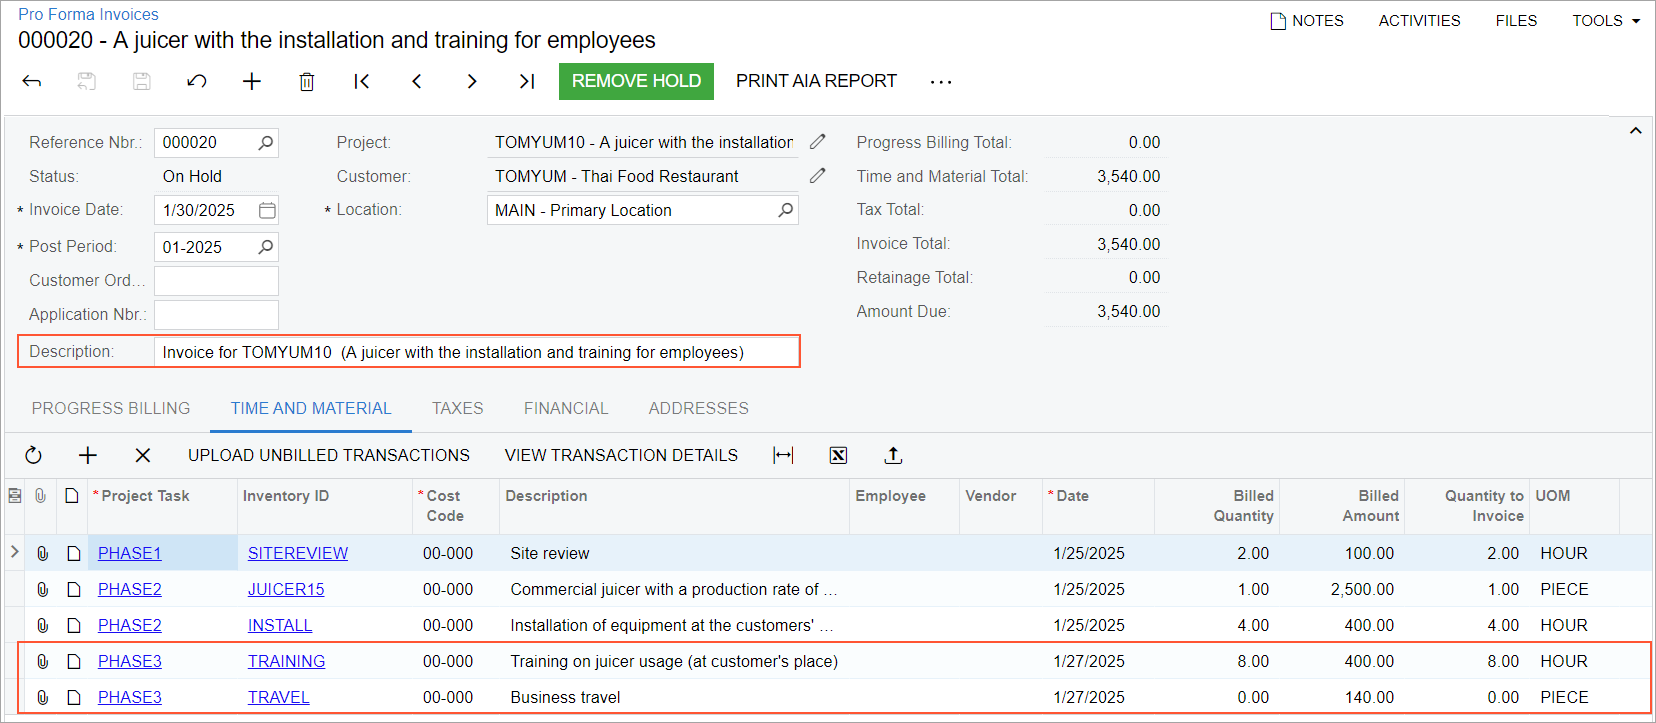
Task: Click the fit-to-width columns icon
Action: click(x=783, y=455)
